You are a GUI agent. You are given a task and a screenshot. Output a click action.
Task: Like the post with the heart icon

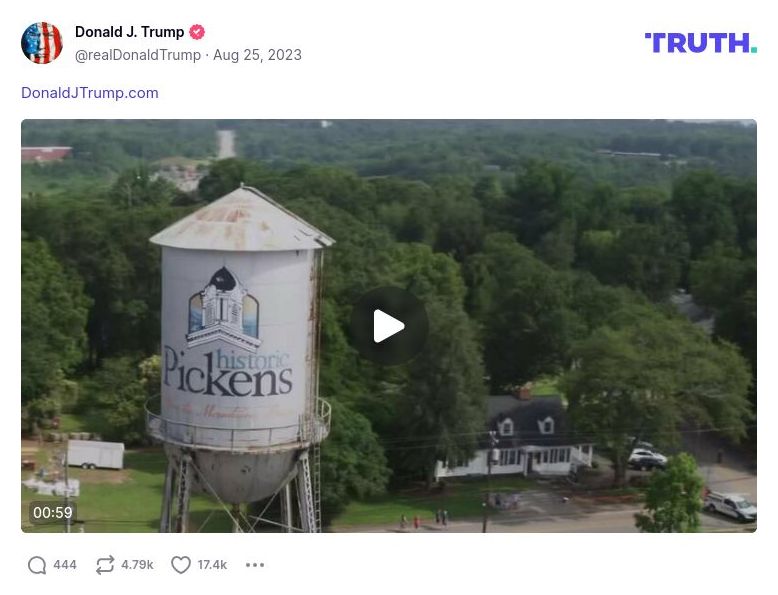(181, 565)
